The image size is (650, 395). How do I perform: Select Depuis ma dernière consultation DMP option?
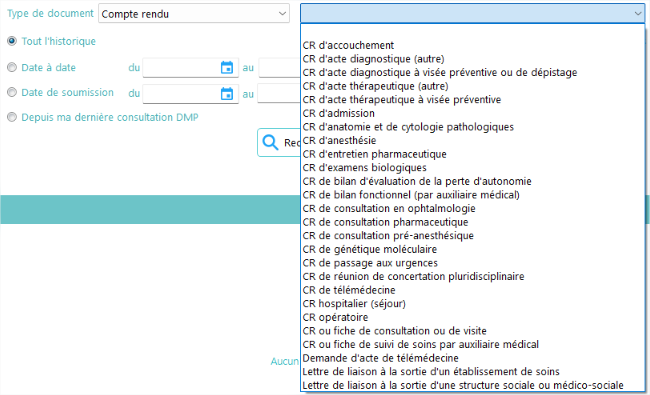pyautogui.click(x=12, y=117)
